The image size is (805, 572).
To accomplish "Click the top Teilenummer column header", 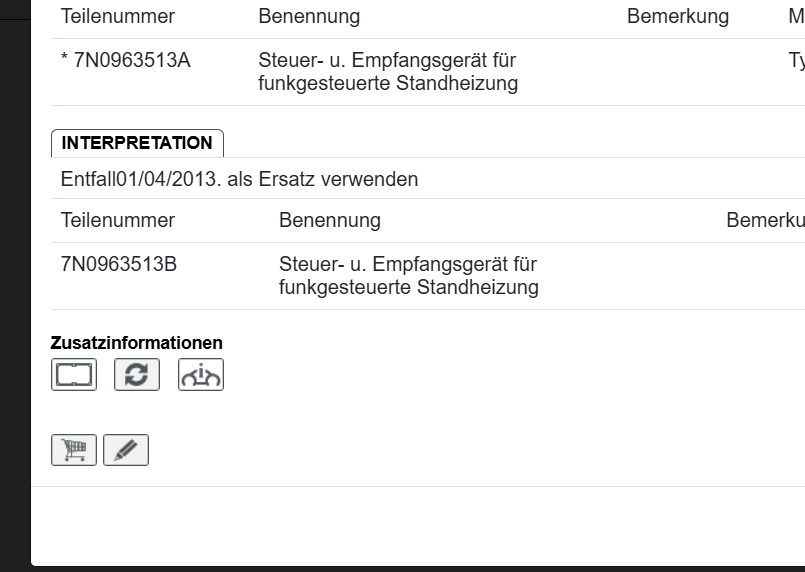I will 118,17.
